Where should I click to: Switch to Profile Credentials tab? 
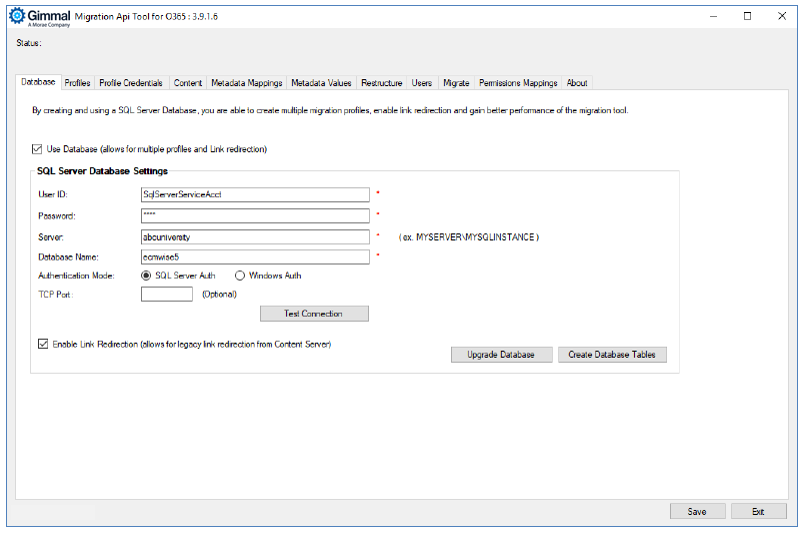click(131, 83)
